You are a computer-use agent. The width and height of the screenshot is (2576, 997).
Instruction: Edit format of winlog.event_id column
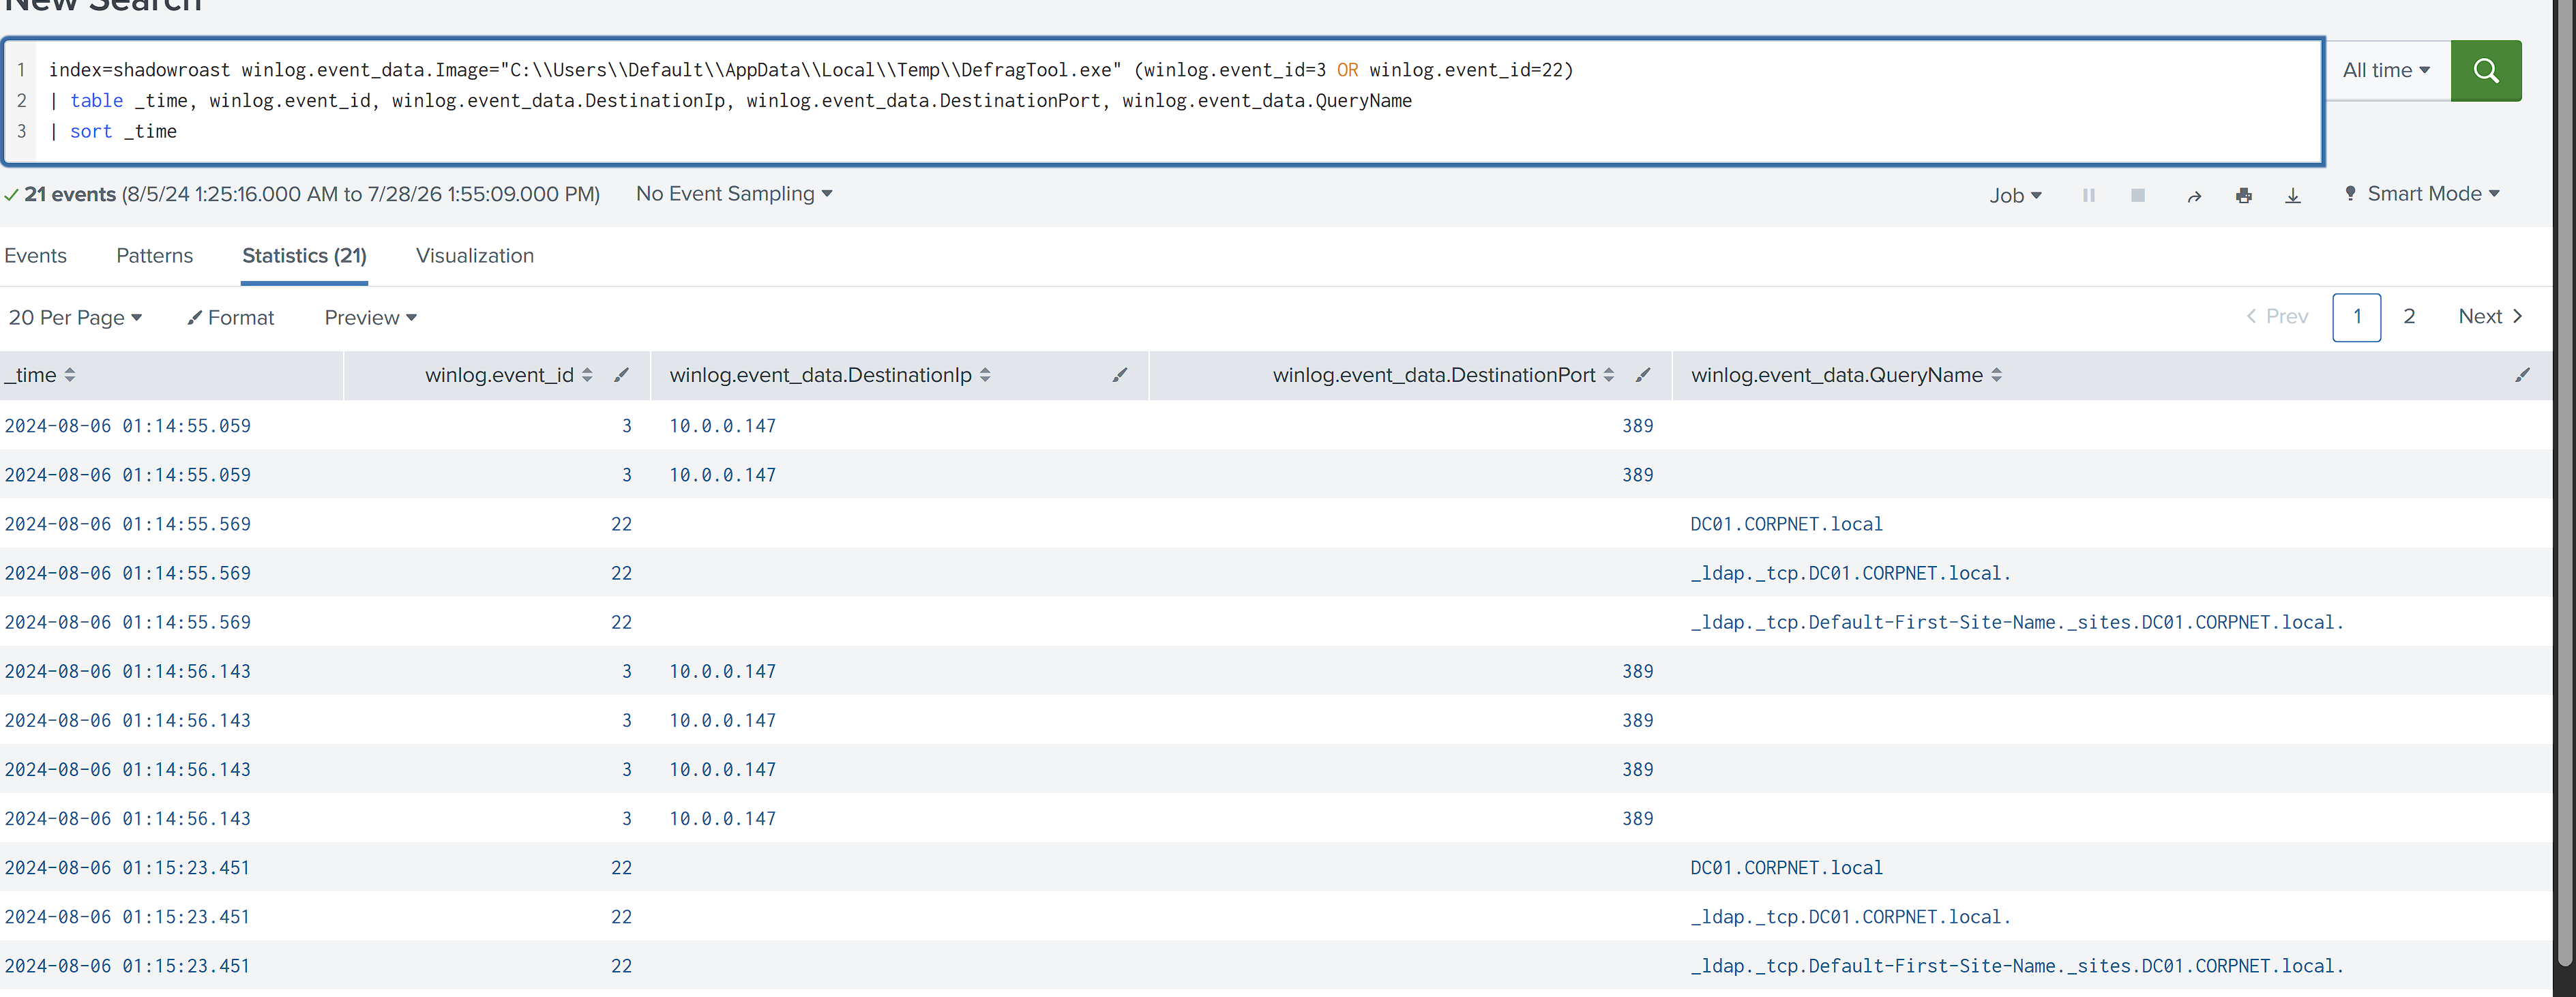(621, 375)
